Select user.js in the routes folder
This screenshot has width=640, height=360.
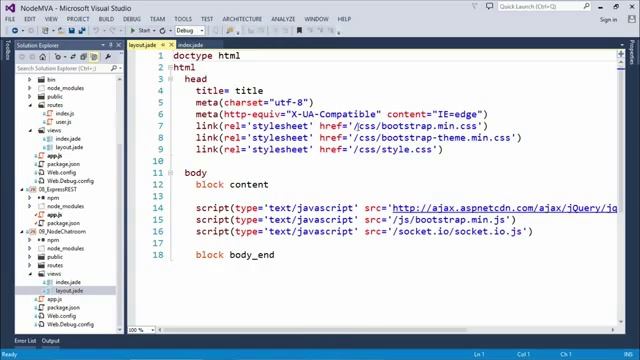tap(63, 122)
